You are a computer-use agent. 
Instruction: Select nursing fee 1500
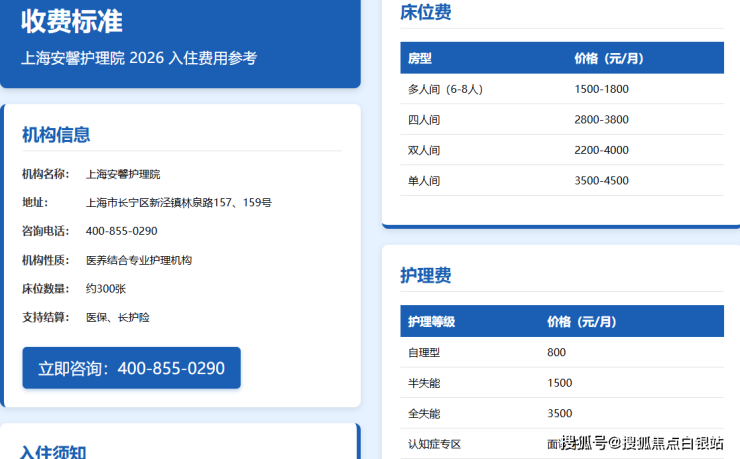click(560, 383)
